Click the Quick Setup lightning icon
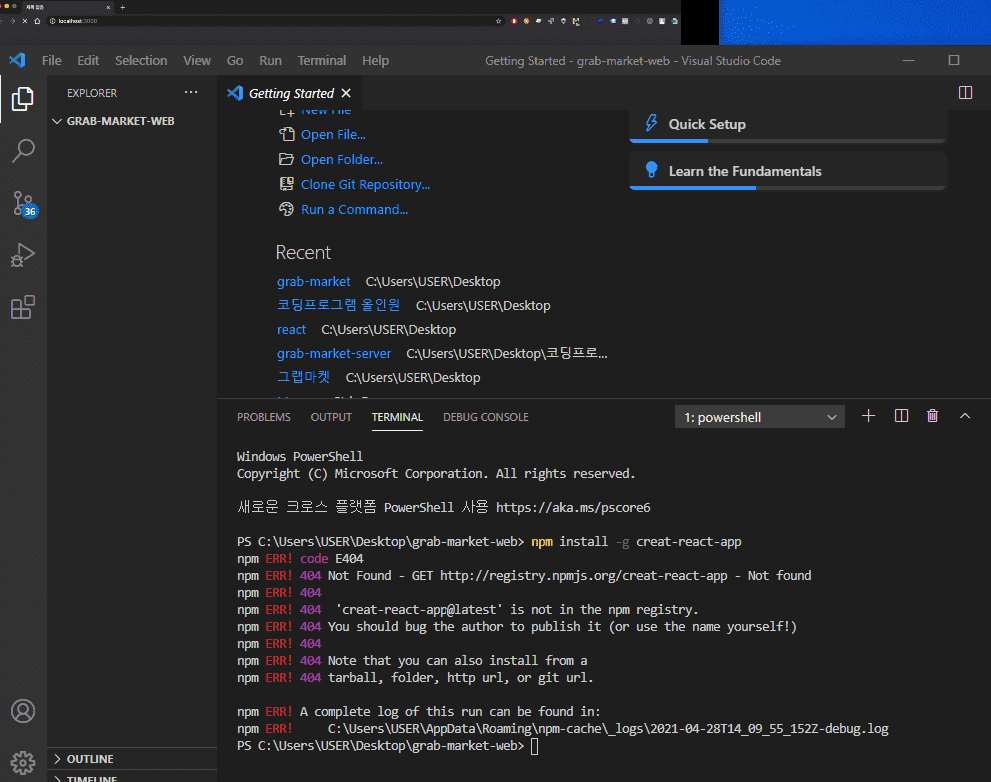The image size is (991, 782). pos(652,123)
